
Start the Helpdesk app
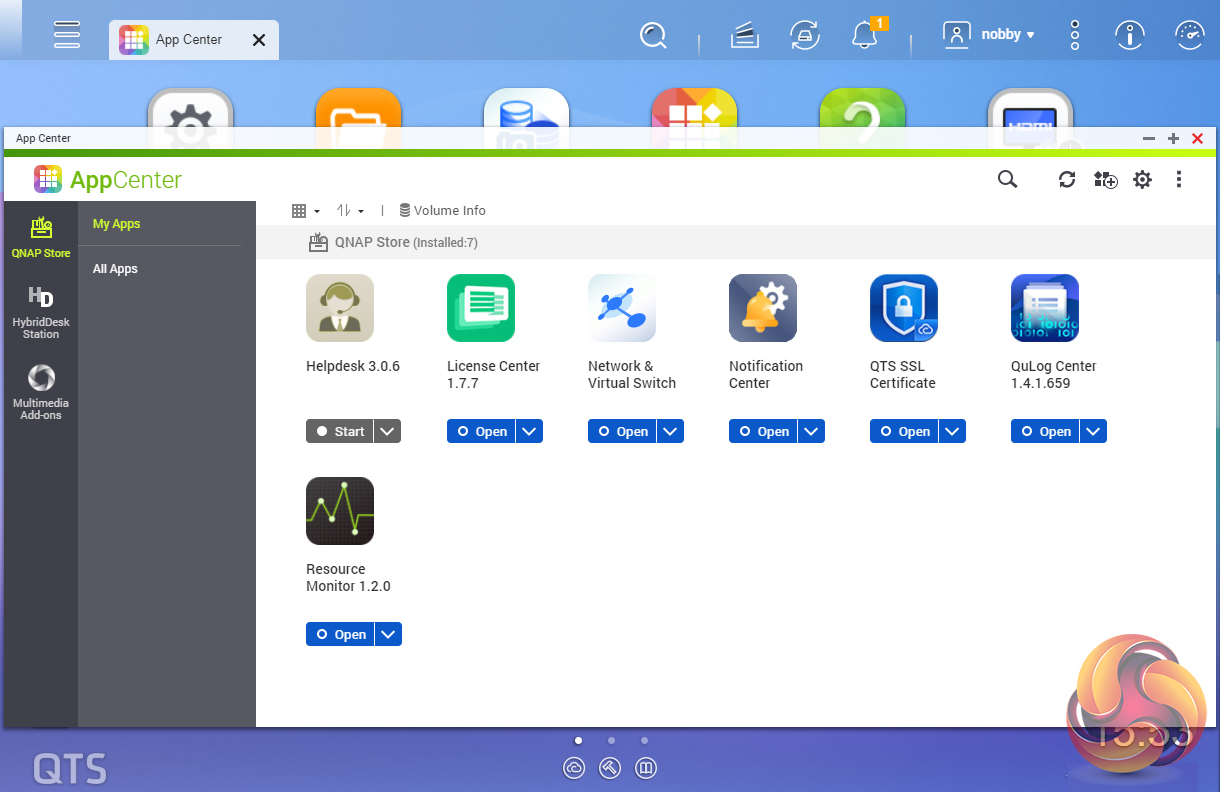340,431
